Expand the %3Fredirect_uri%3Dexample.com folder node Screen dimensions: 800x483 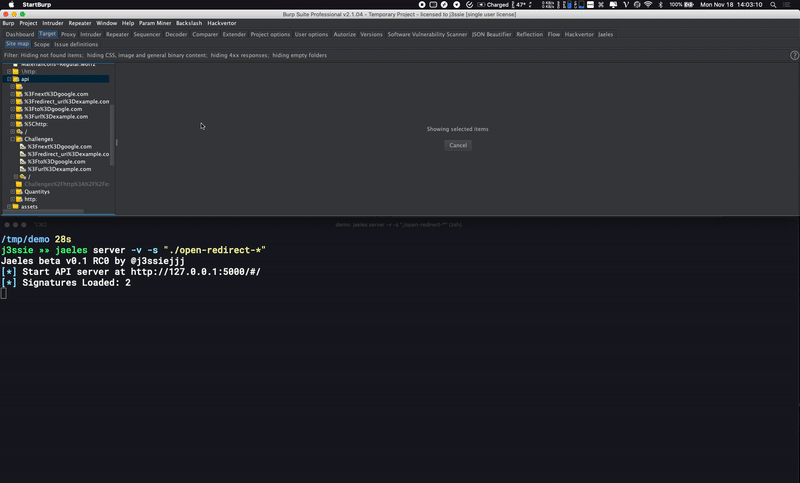point(13,101)
